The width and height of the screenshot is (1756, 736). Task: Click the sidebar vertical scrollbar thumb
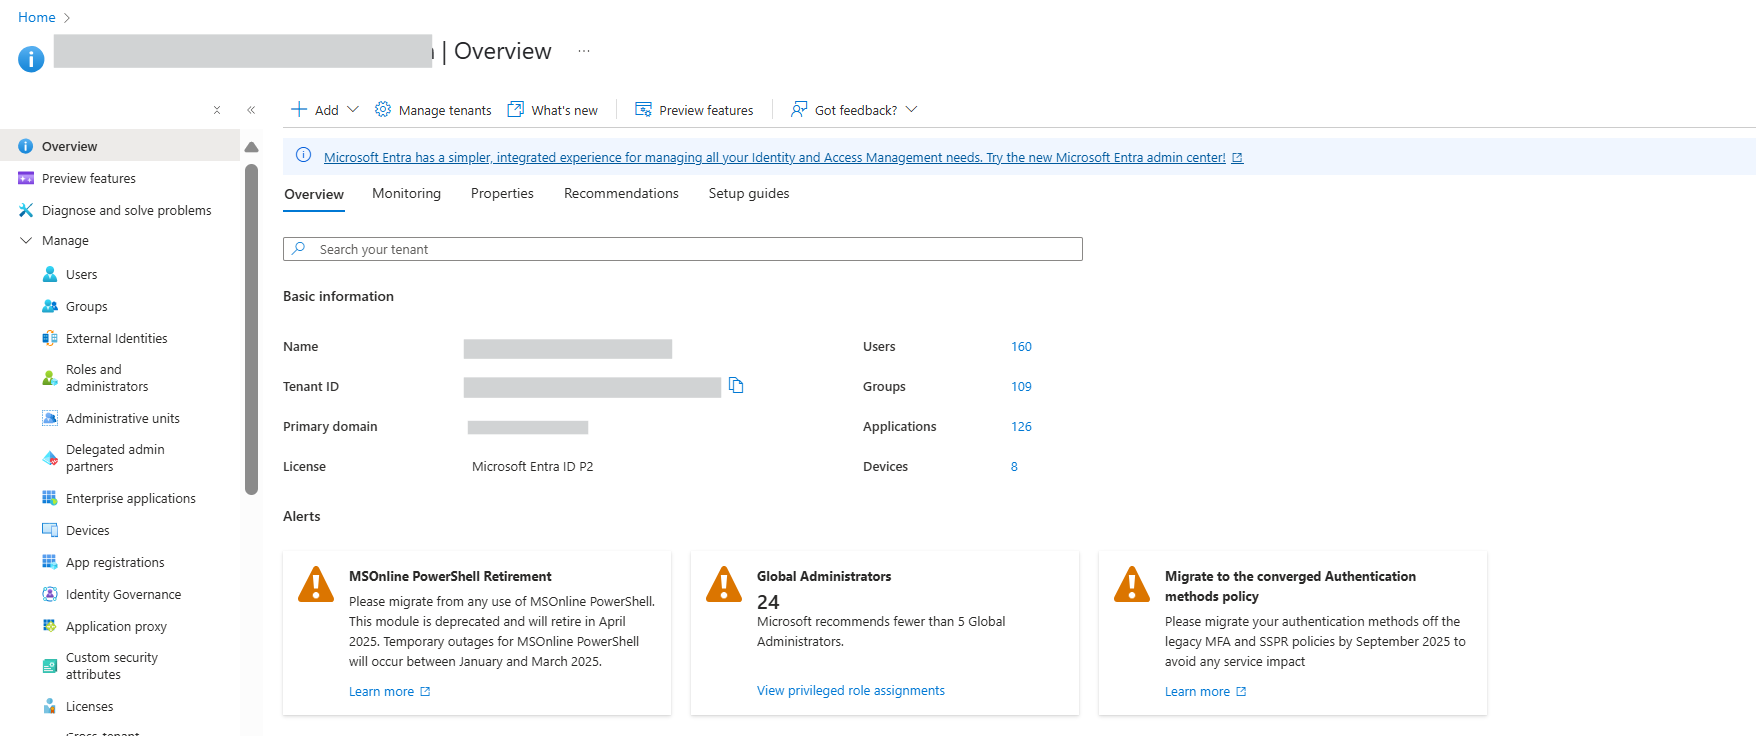pos(251,329)
